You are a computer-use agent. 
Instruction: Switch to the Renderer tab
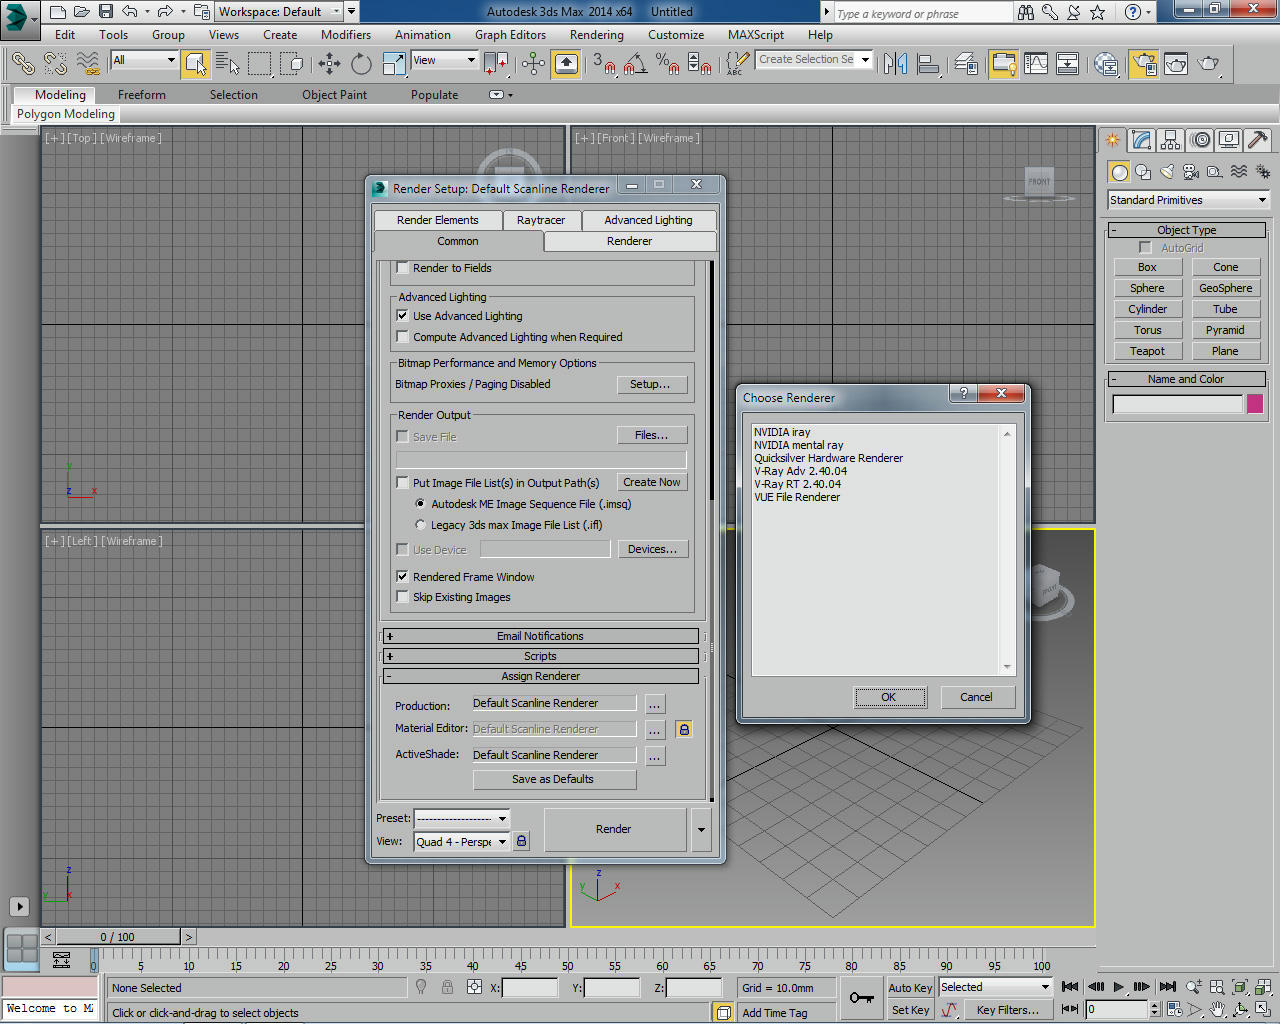(x=630, y=241)
